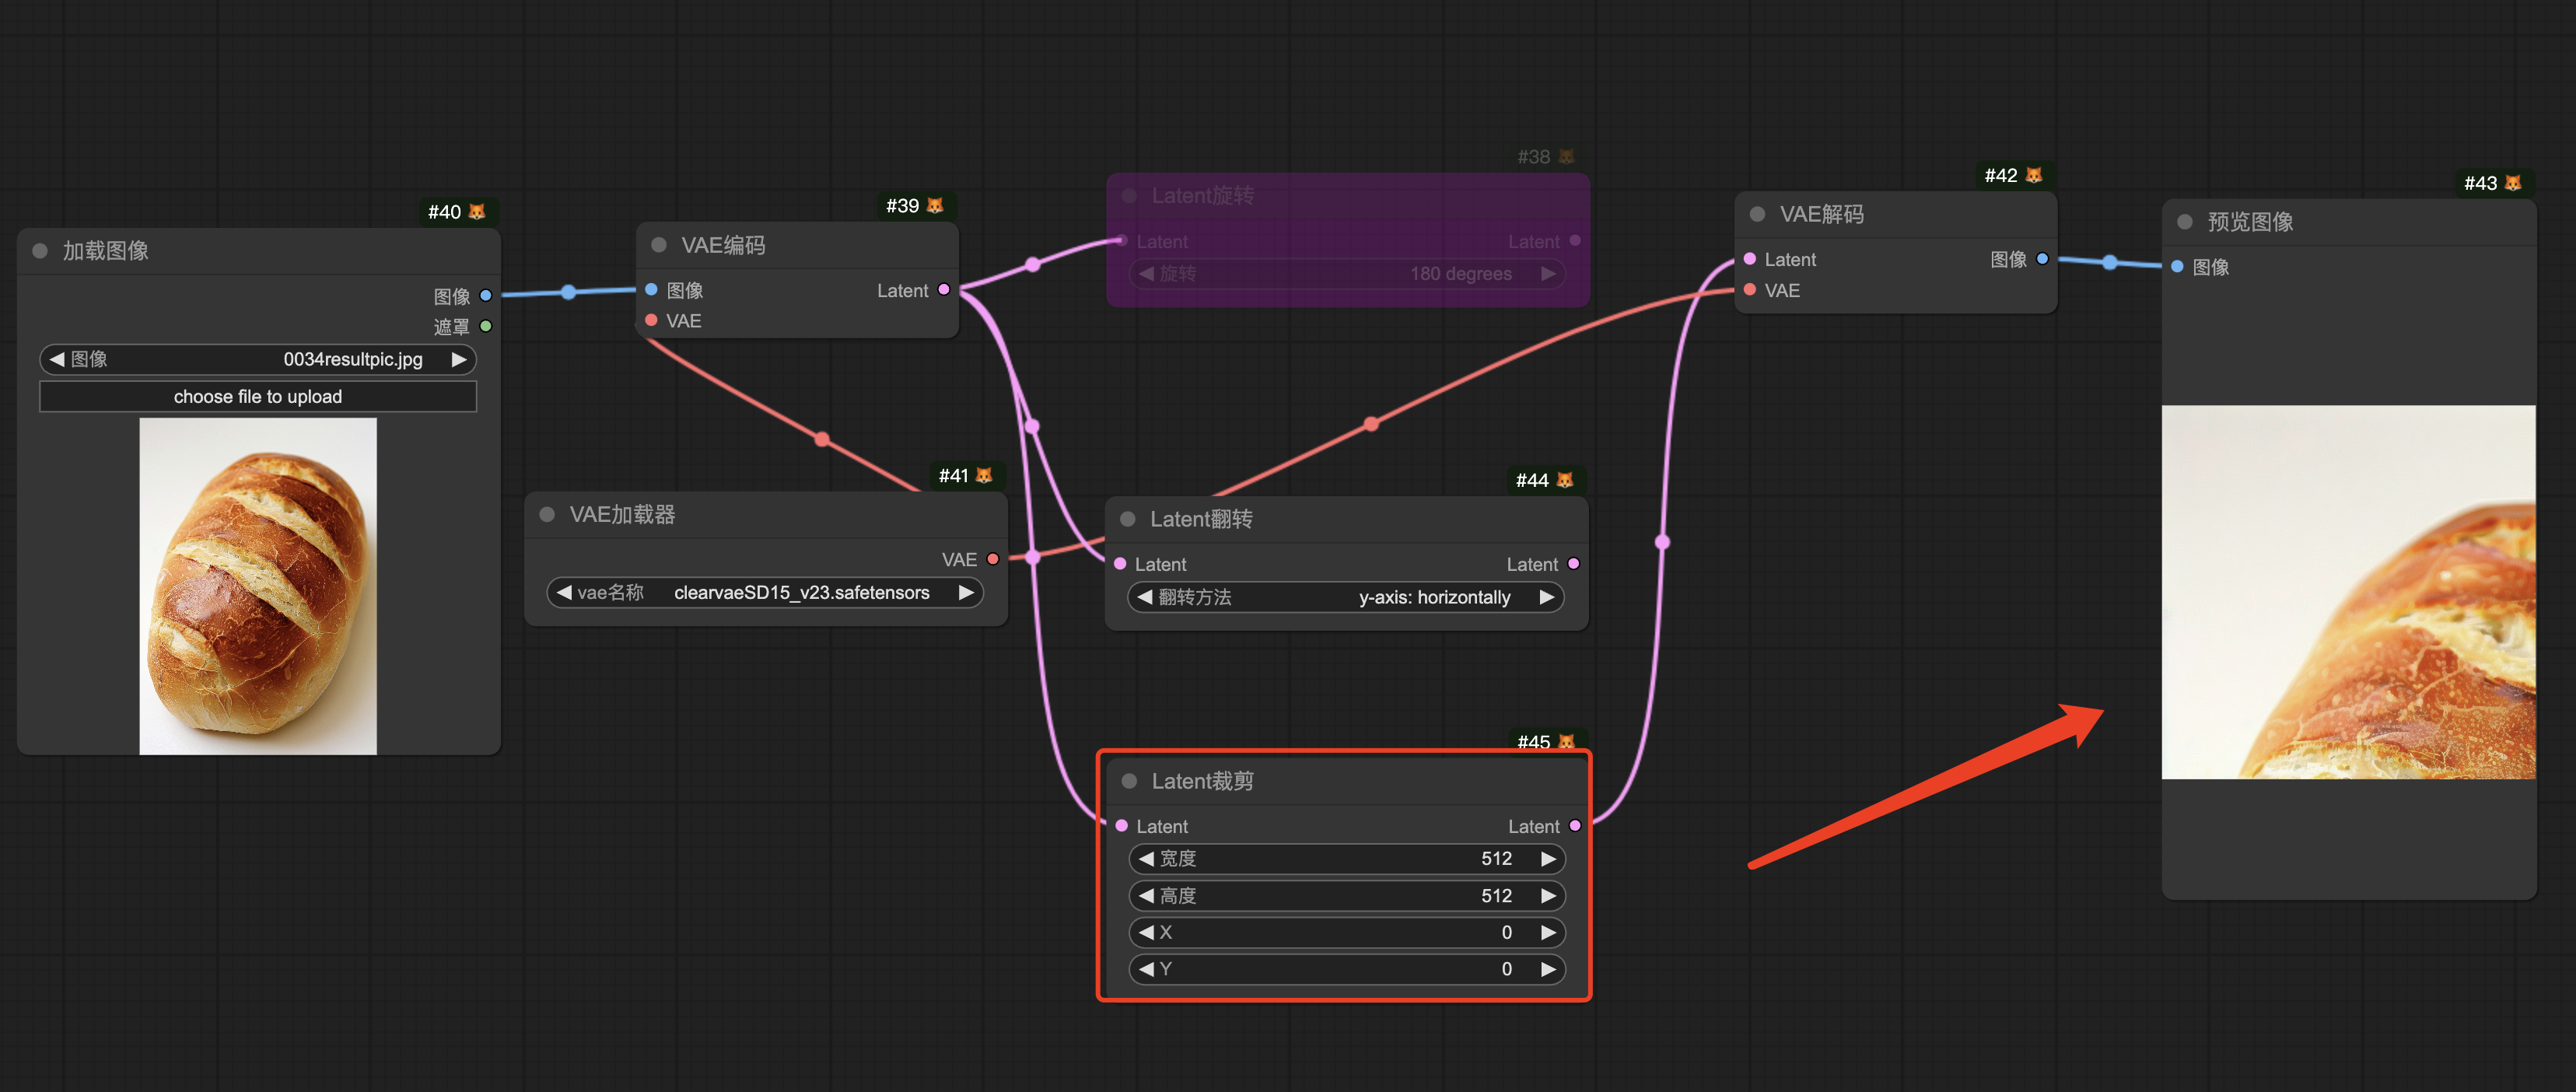Click the bread preview thumbnail in 加载图像
This screenshot has height=1092, width=2576.
pyautogui.click(x=258, y=586)
